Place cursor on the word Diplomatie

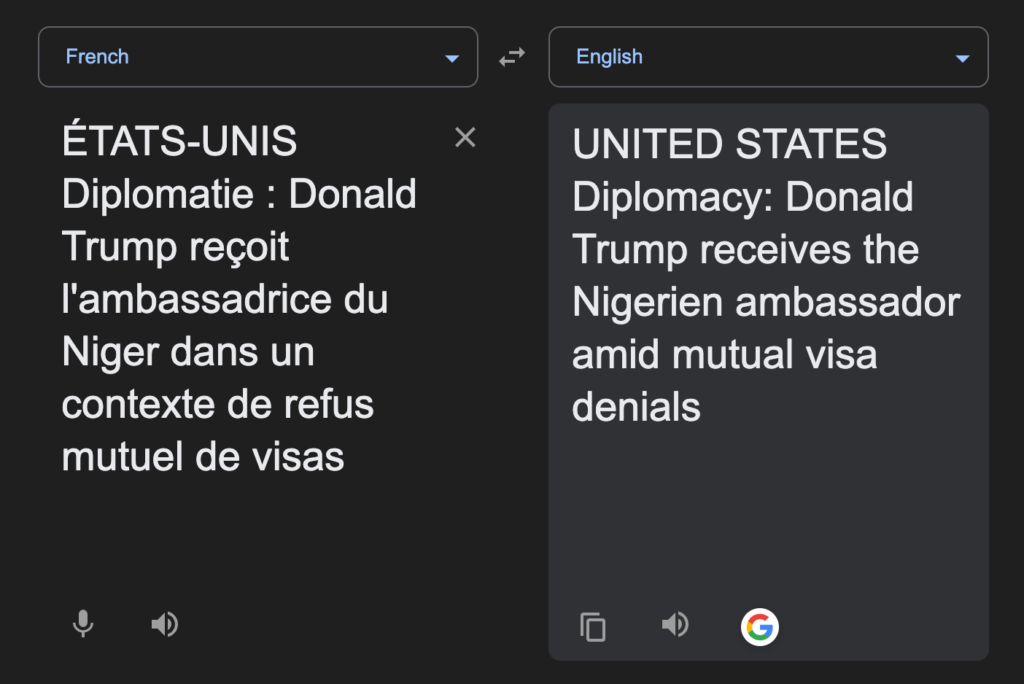pos(157,194)
